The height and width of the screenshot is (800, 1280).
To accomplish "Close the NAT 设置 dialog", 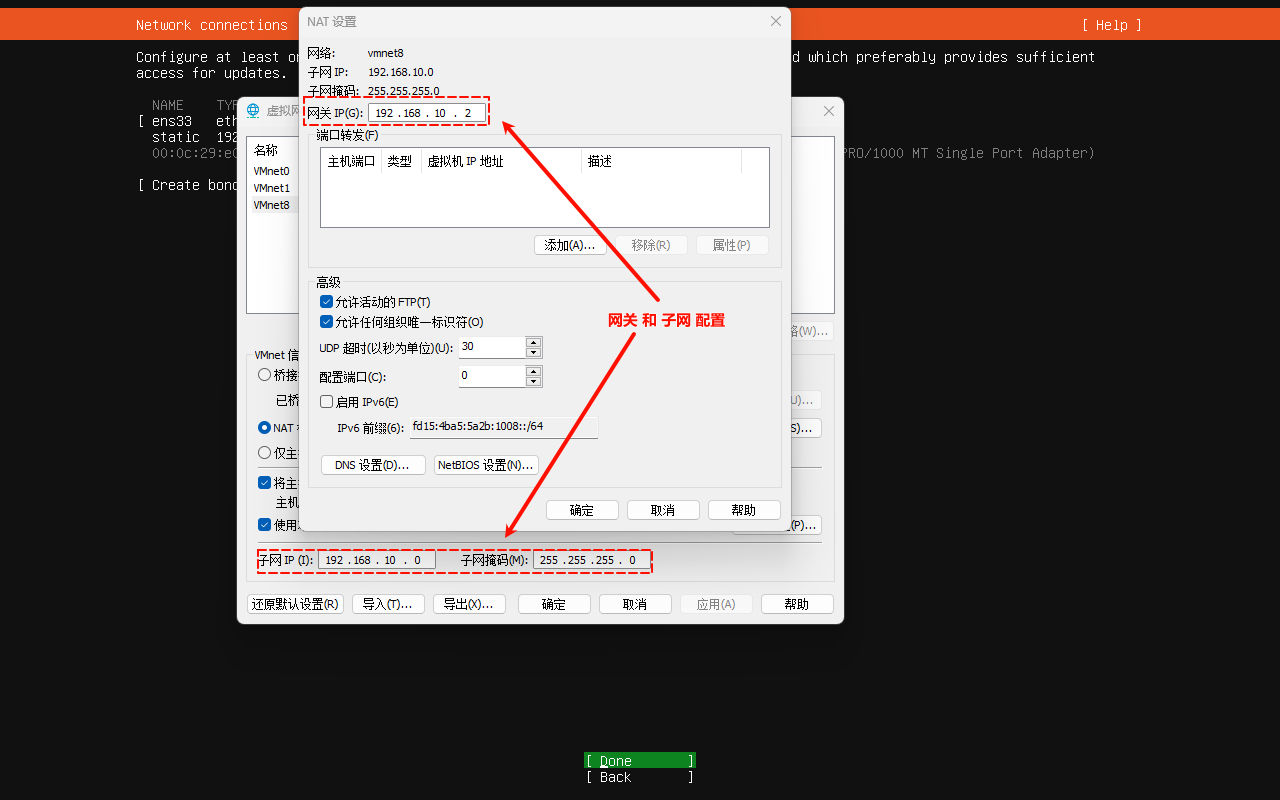I will [x=775, y=21].
